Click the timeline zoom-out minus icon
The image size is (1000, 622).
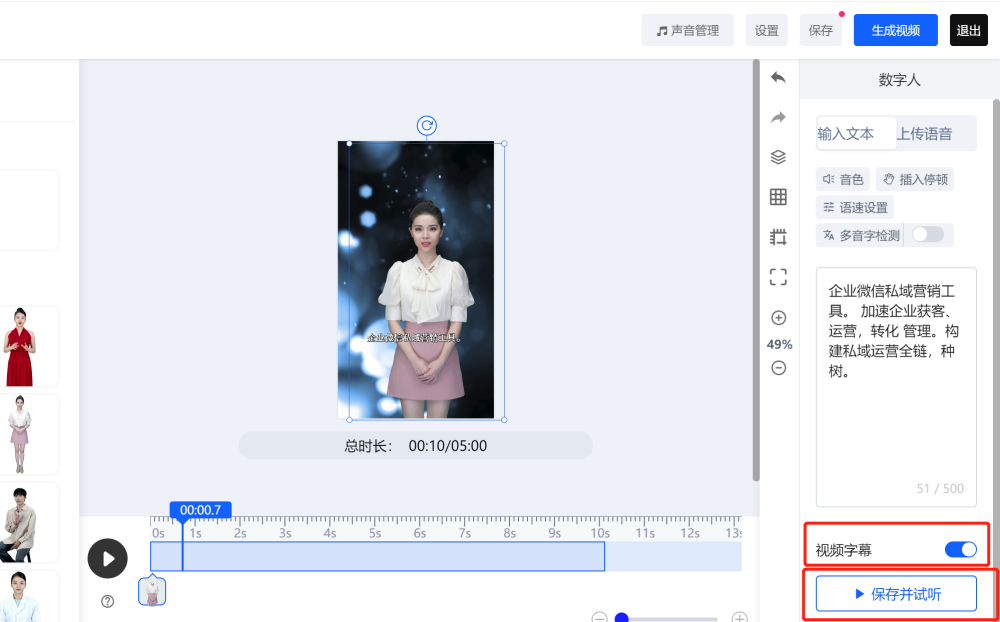(599, 618)
